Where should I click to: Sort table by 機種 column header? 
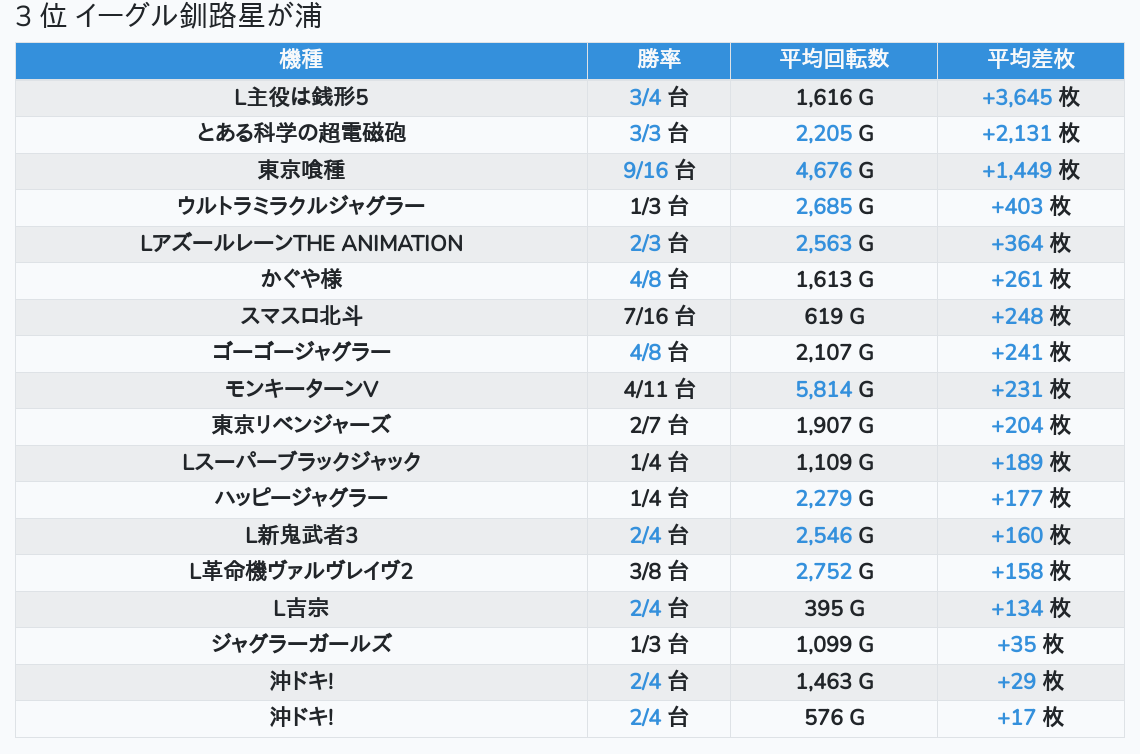coord(301,60)
